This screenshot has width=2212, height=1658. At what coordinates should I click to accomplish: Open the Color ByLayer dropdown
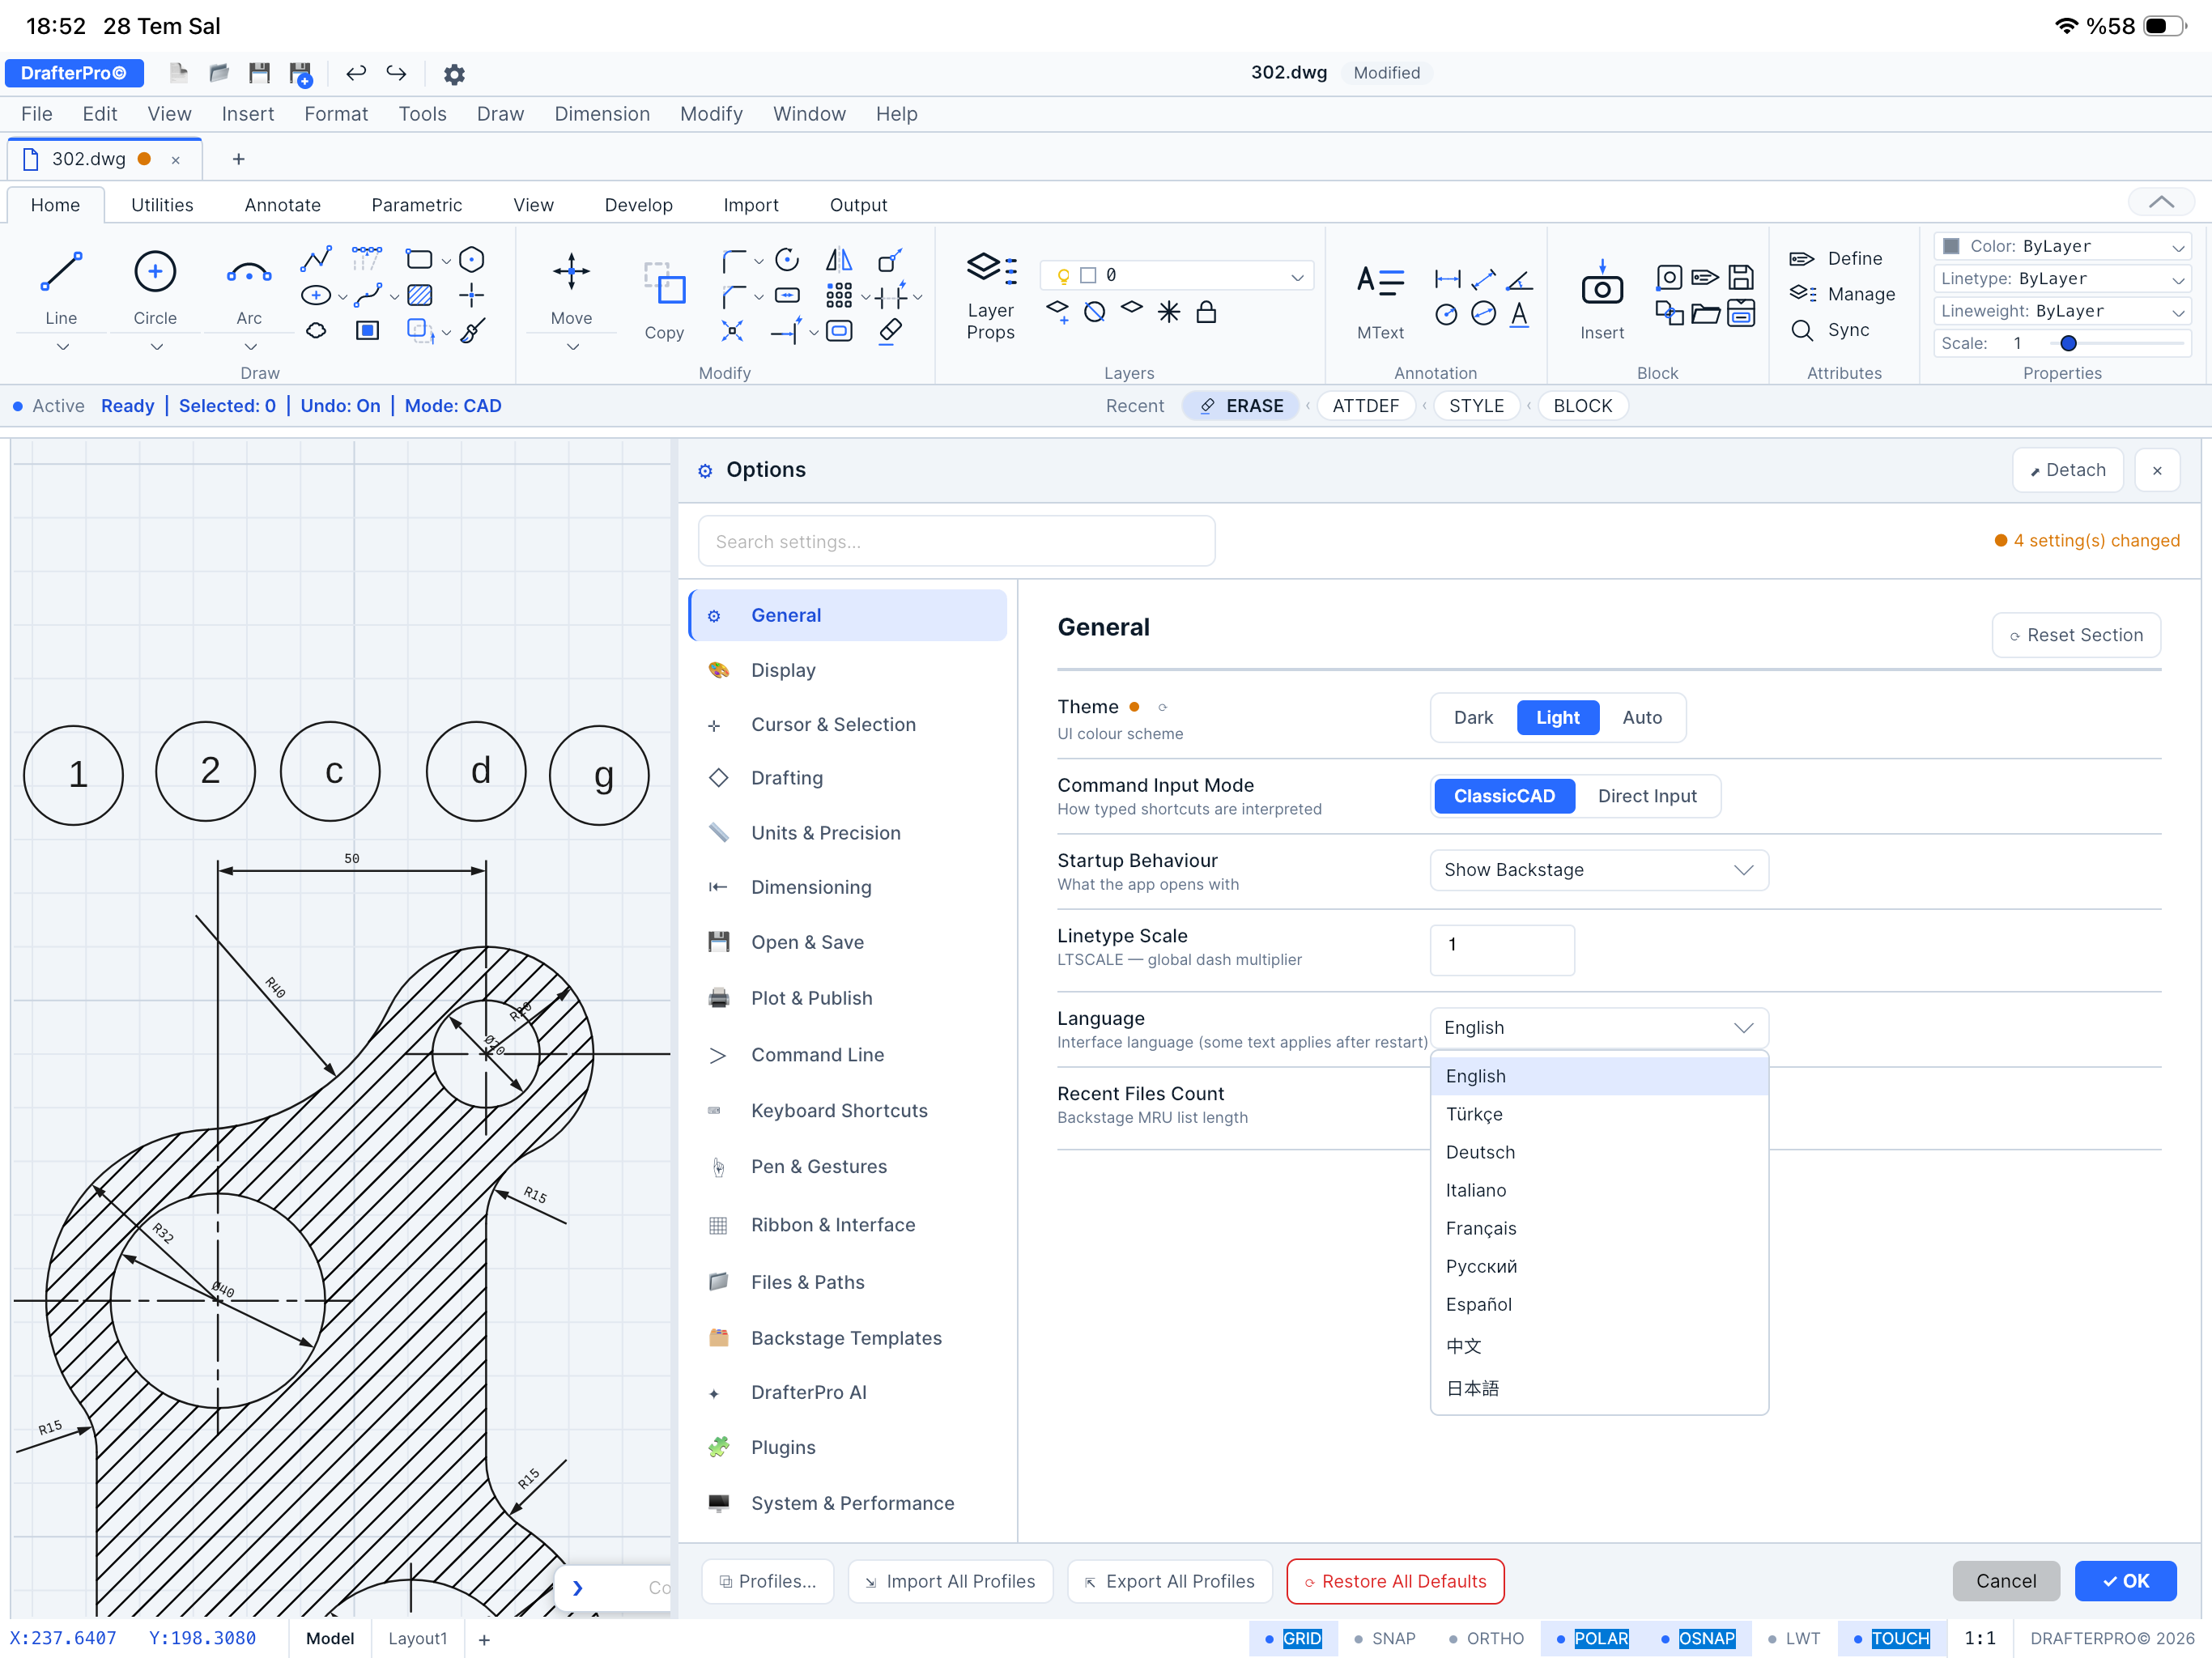(x=2063, y=246)
